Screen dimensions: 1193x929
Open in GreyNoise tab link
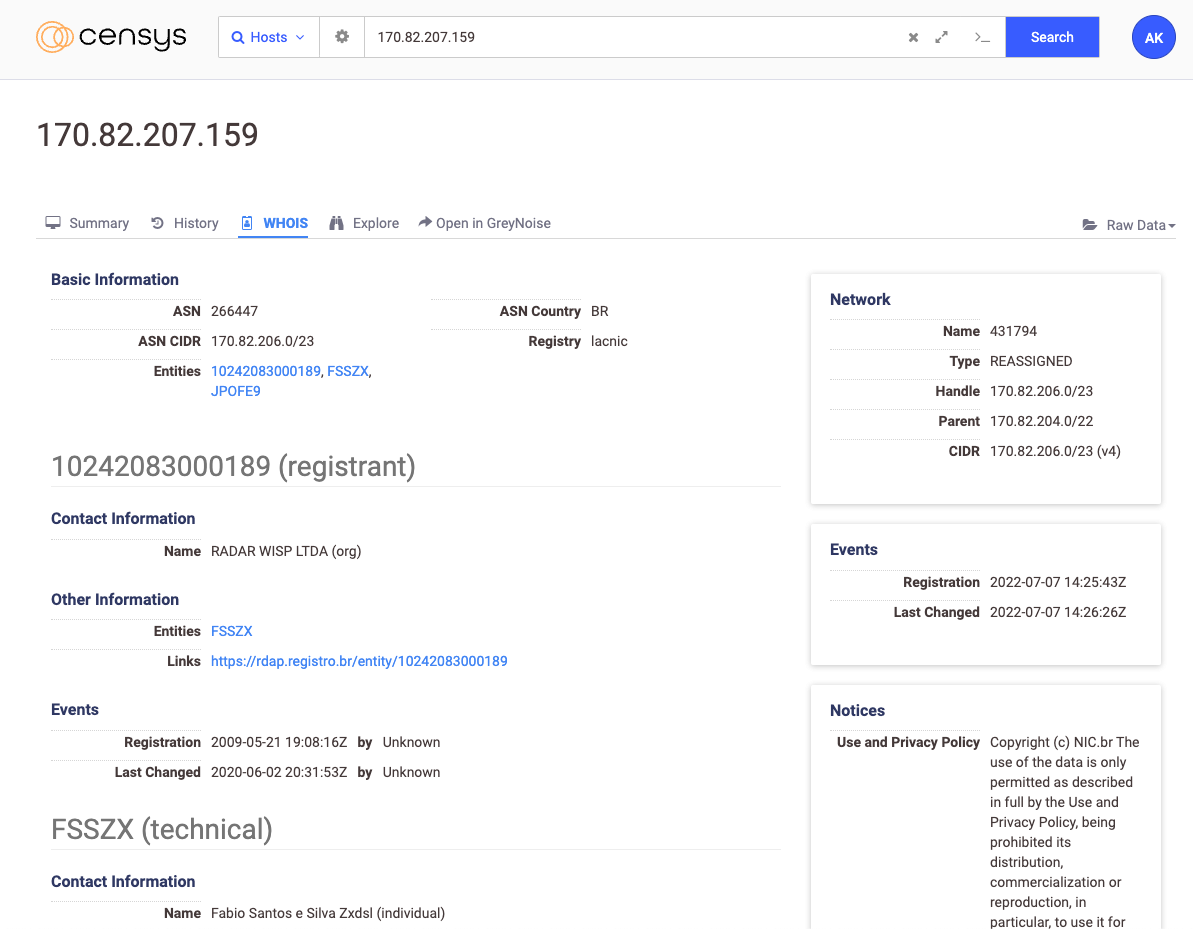pyautogui.click(x=485, y=223)
